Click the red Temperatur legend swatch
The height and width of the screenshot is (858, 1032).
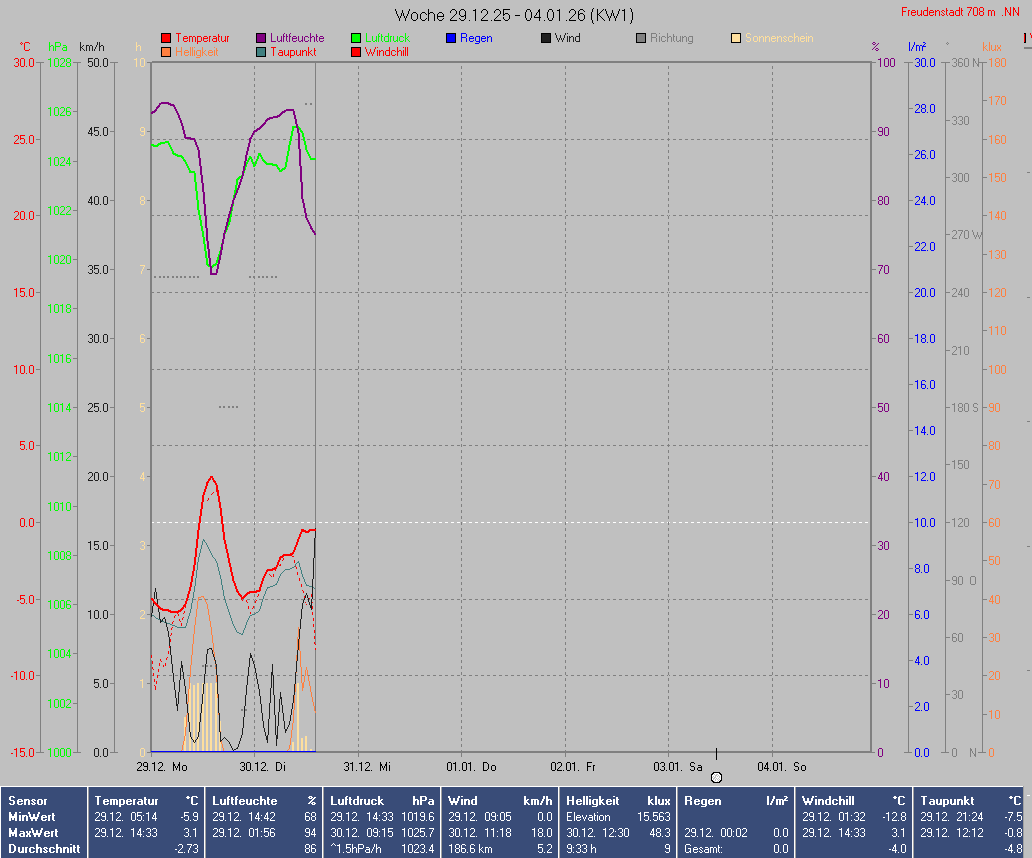coord(166,38)
